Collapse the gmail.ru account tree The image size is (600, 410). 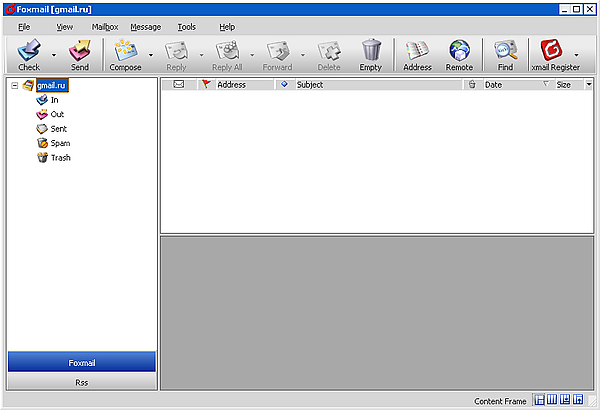pos(15,86)
